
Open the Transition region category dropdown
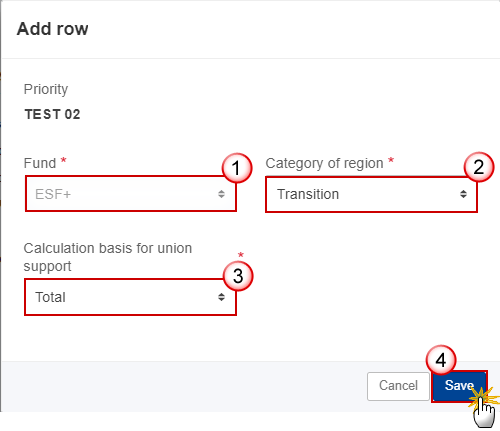(x=371, y=194)
